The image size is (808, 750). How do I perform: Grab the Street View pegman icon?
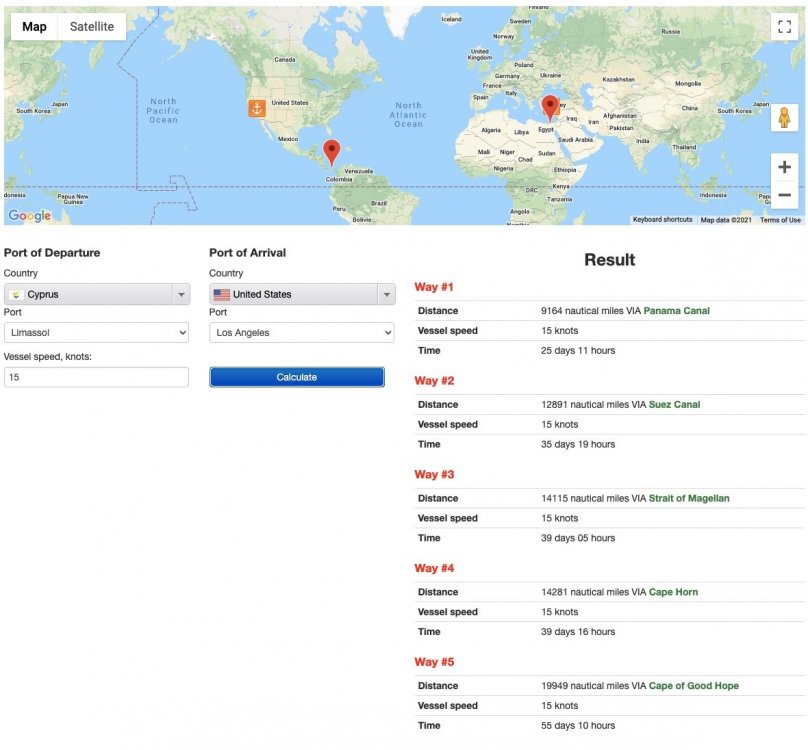click(x=784, y=118)
